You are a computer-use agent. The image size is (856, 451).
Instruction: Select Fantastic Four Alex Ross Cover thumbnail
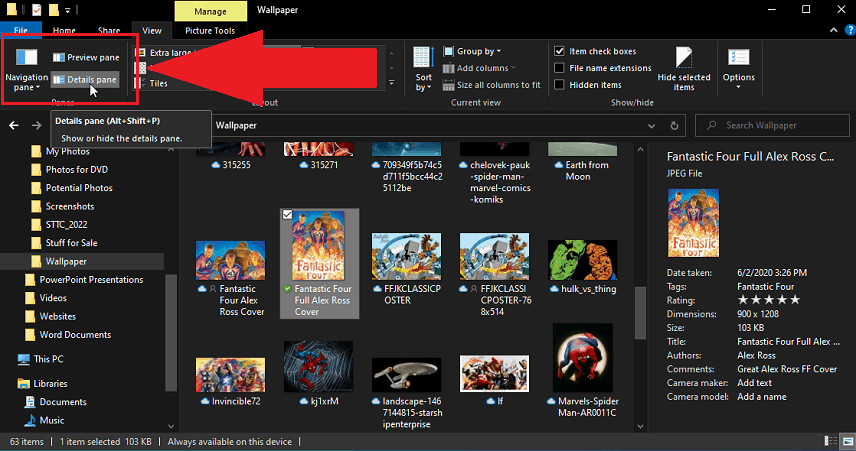pos(230,260)
